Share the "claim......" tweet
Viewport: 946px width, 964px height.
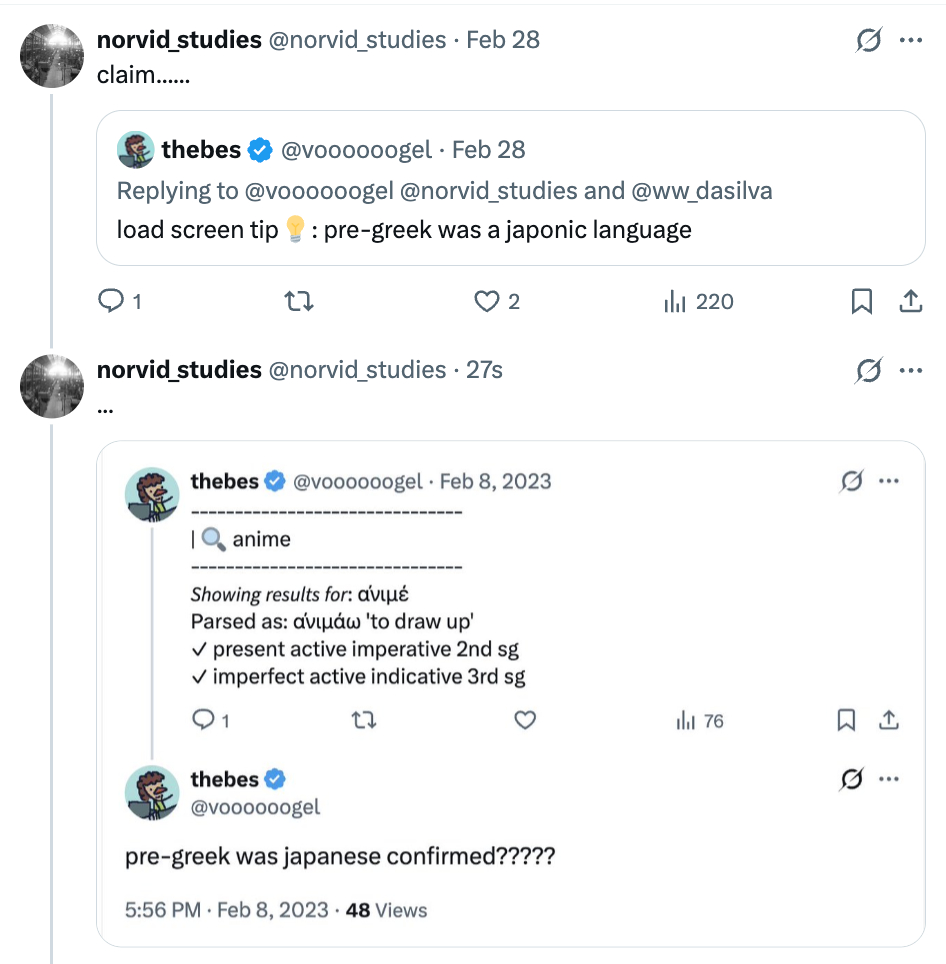click(911, 301)
